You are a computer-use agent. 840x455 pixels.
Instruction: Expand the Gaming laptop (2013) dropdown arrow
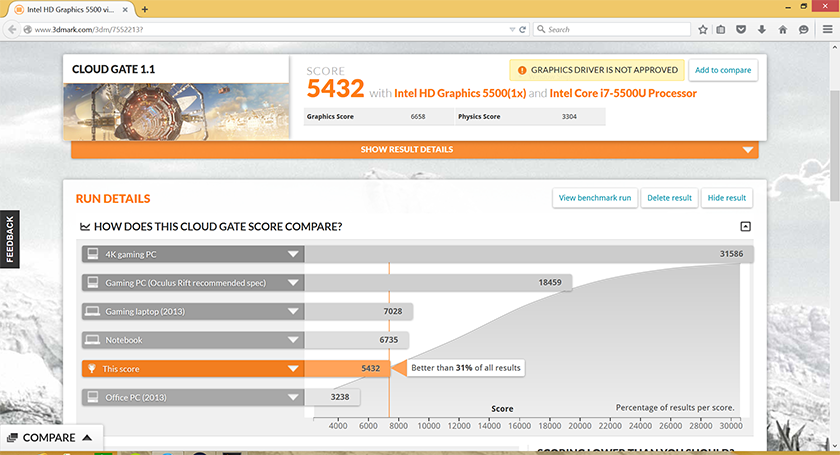pos(292,311)
